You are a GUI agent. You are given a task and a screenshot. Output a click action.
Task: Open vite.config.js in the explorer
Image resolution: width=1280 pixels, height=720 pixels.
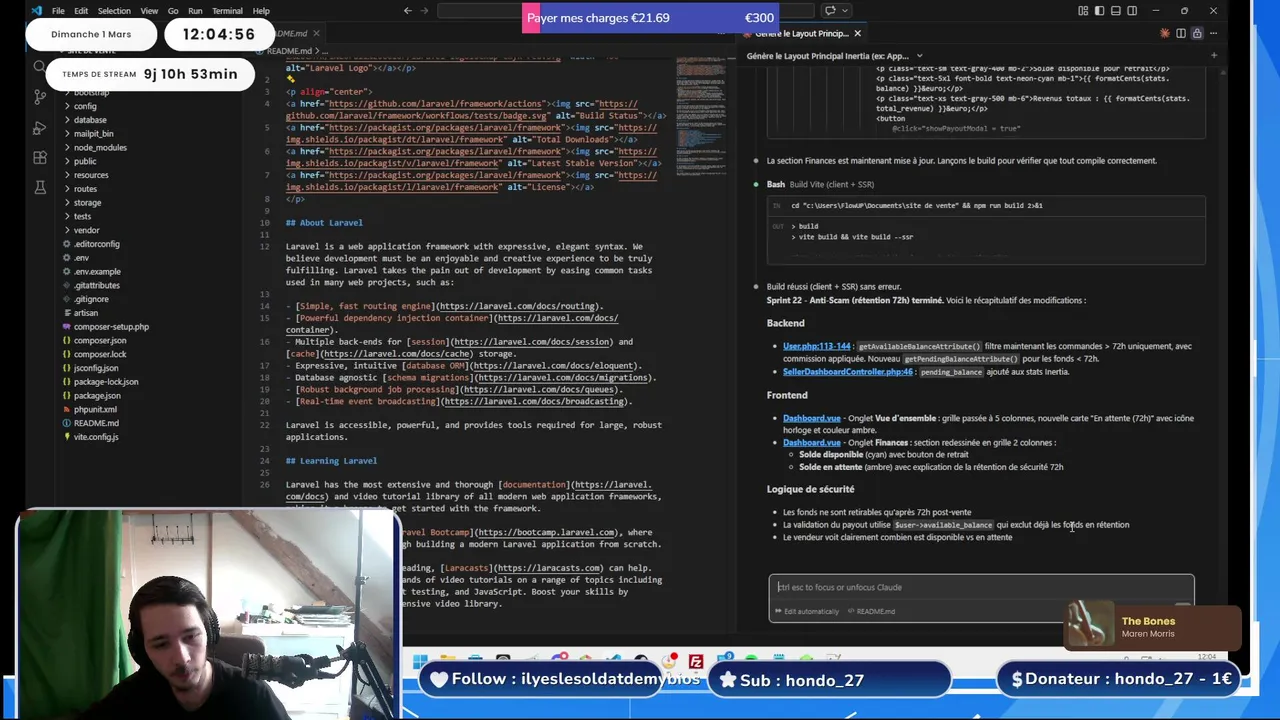point(96,437)
